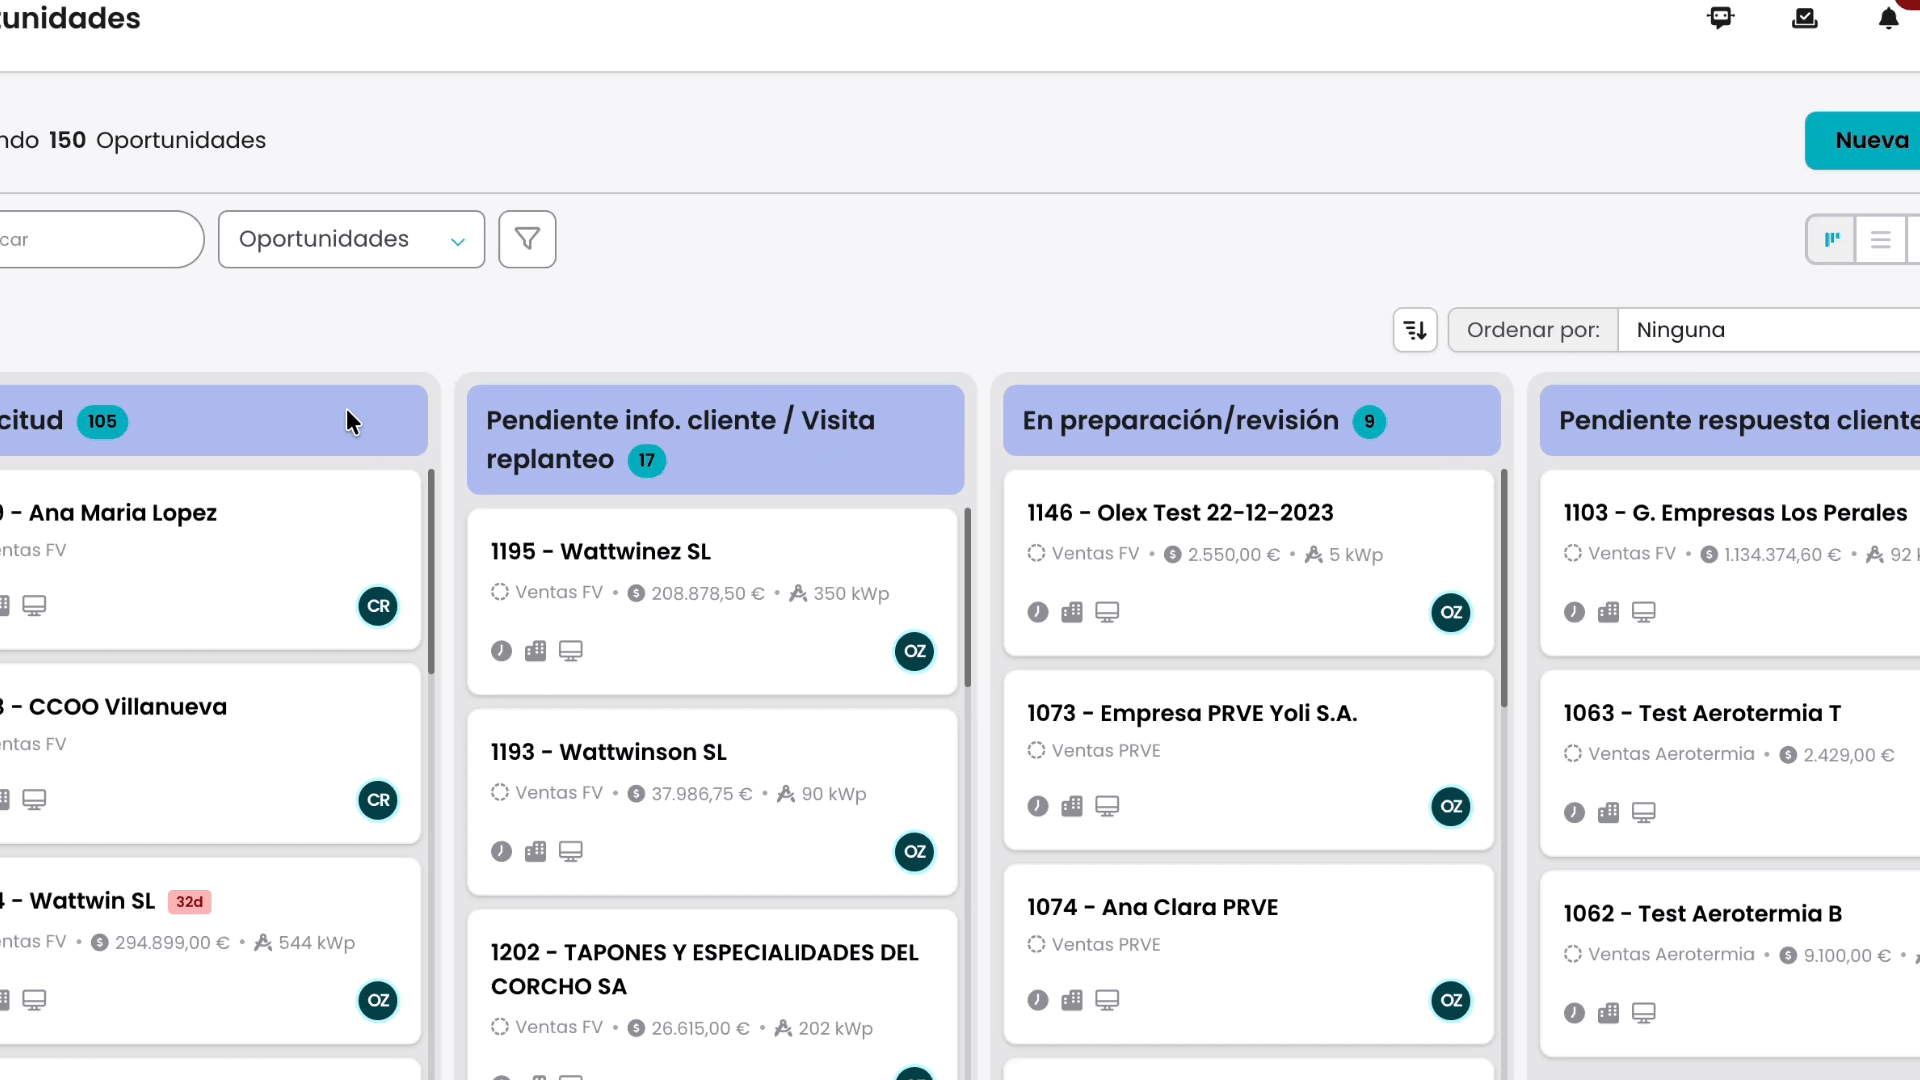Click monitor icon on Wattwinson SL card
Screen dimensions: 1920x1080
pos(570,851)
